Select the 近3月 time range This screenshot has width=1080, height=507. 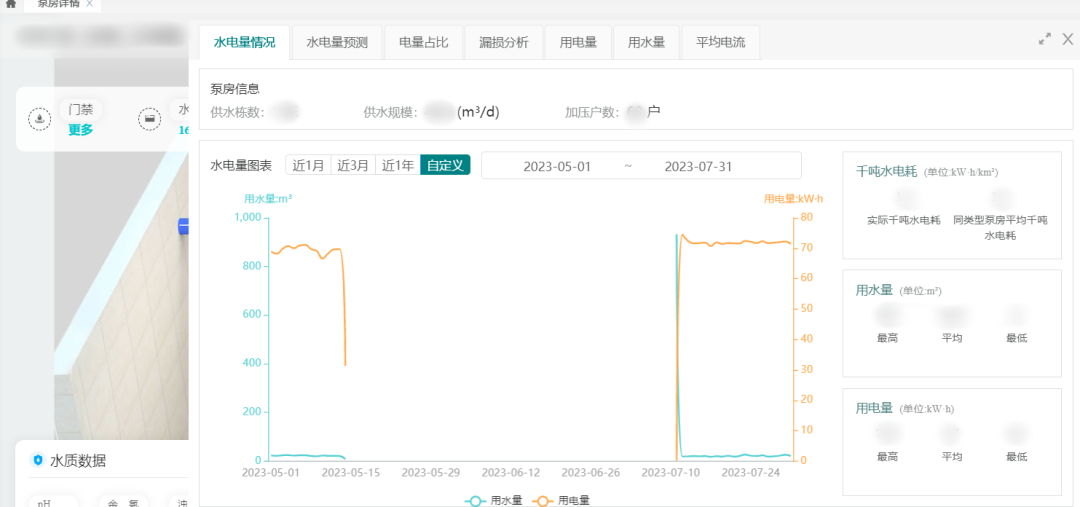[x=353, y=166]
